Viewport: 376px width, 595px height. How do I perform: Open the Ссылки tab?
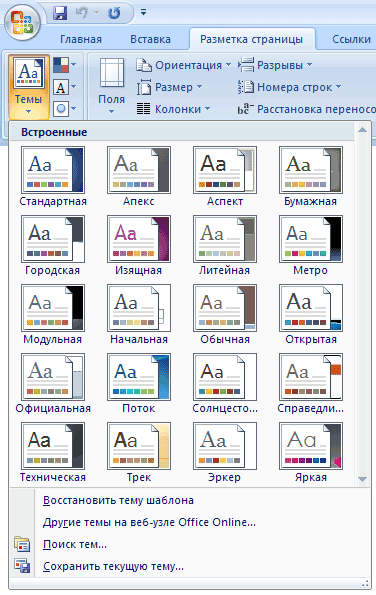351,39
